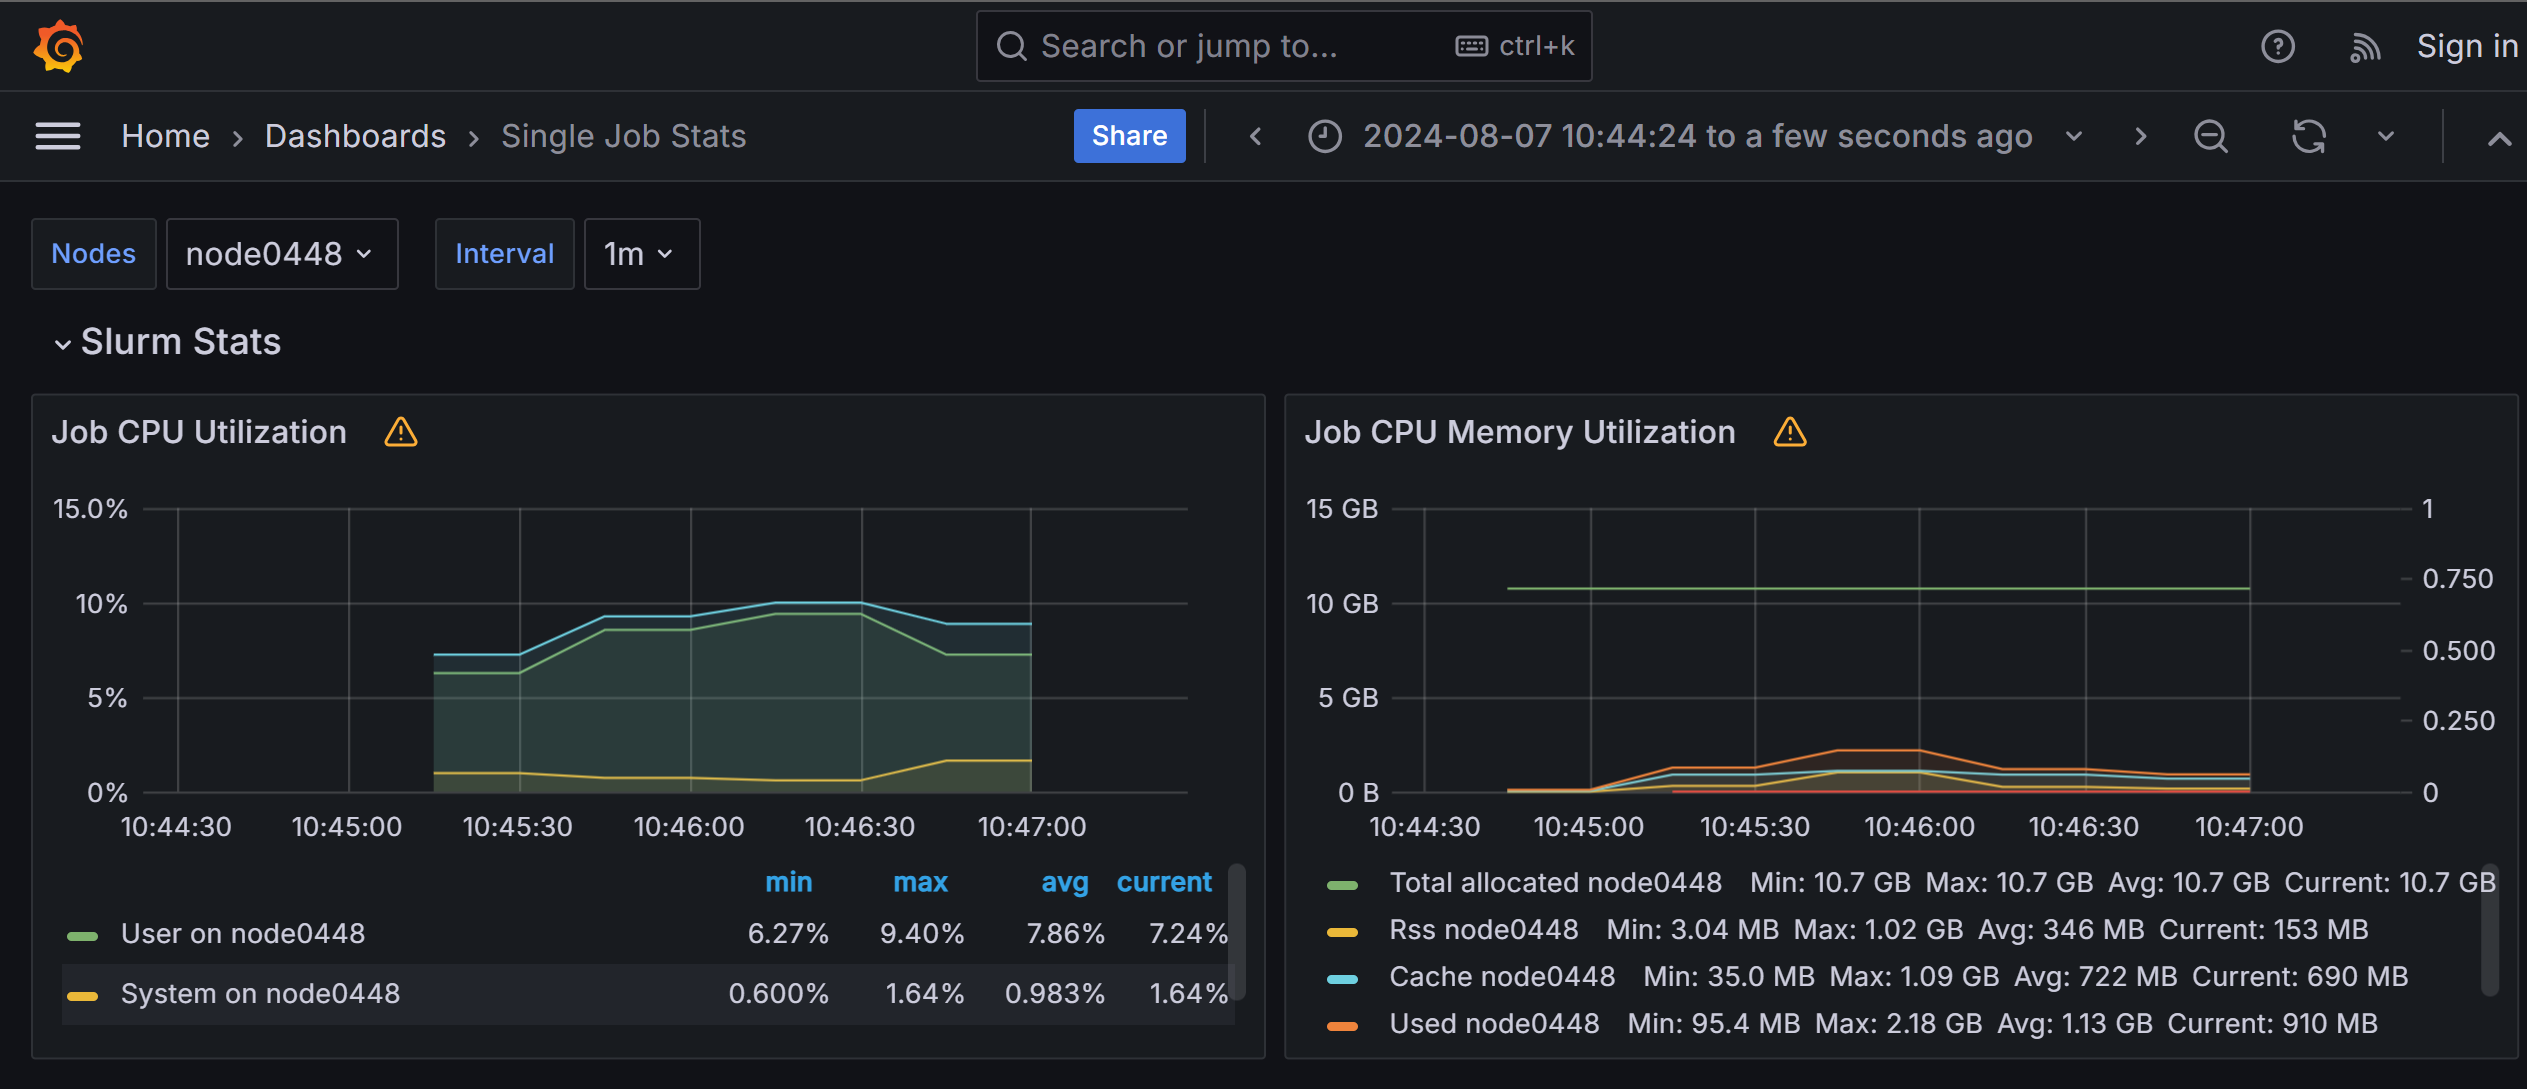Click Sign in link
Image resolution: width=2527 pixels, height=1089 pixels.
pos(2466,46)
